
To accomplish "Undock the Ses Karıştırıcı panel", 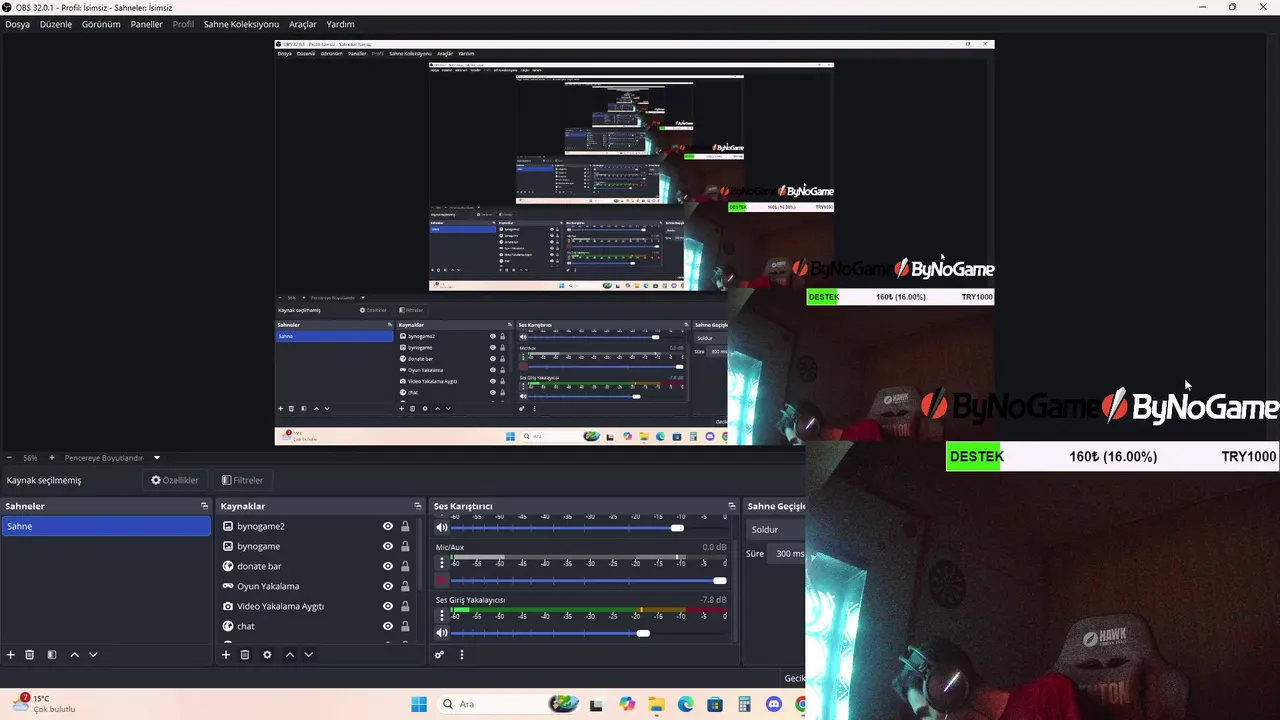I will pyautogui.click(x=732, y=506).
